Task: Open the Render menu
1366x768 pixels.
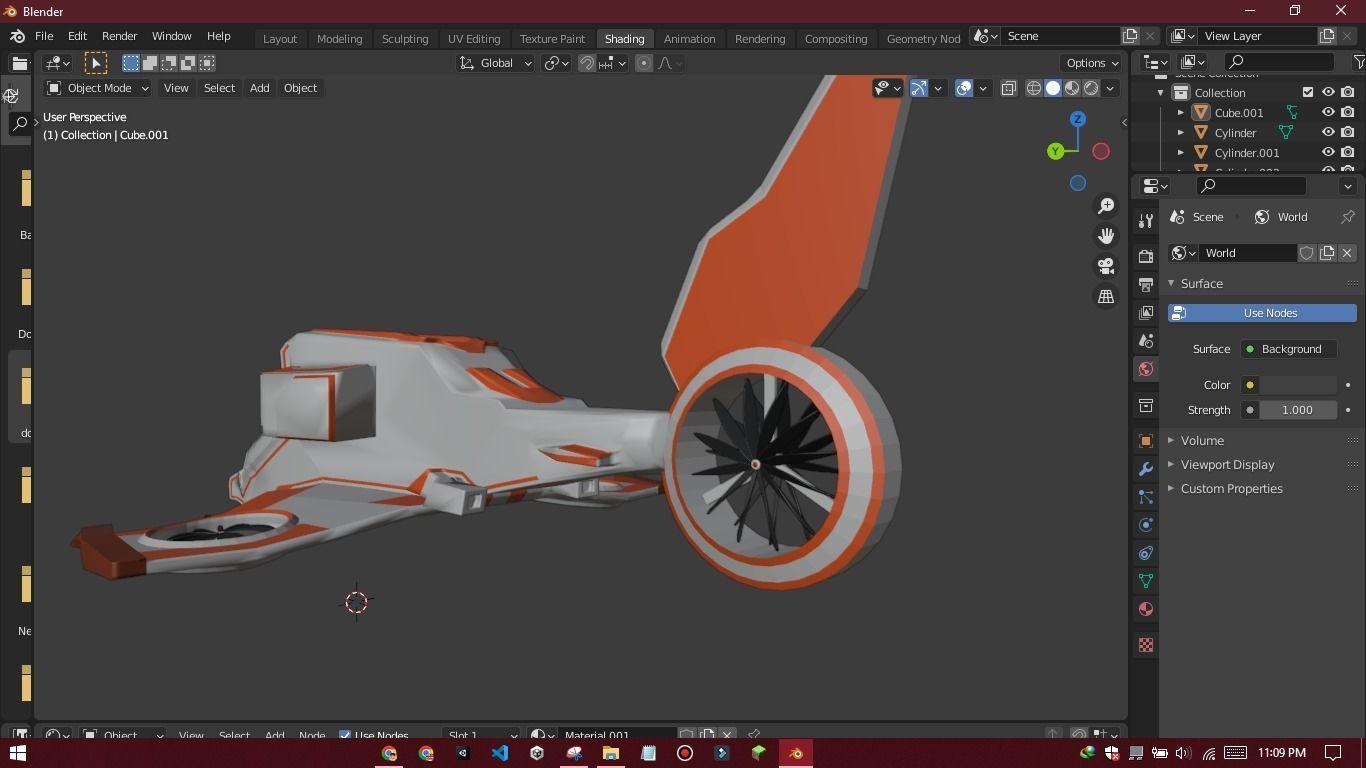Action: tap(119, 36)
